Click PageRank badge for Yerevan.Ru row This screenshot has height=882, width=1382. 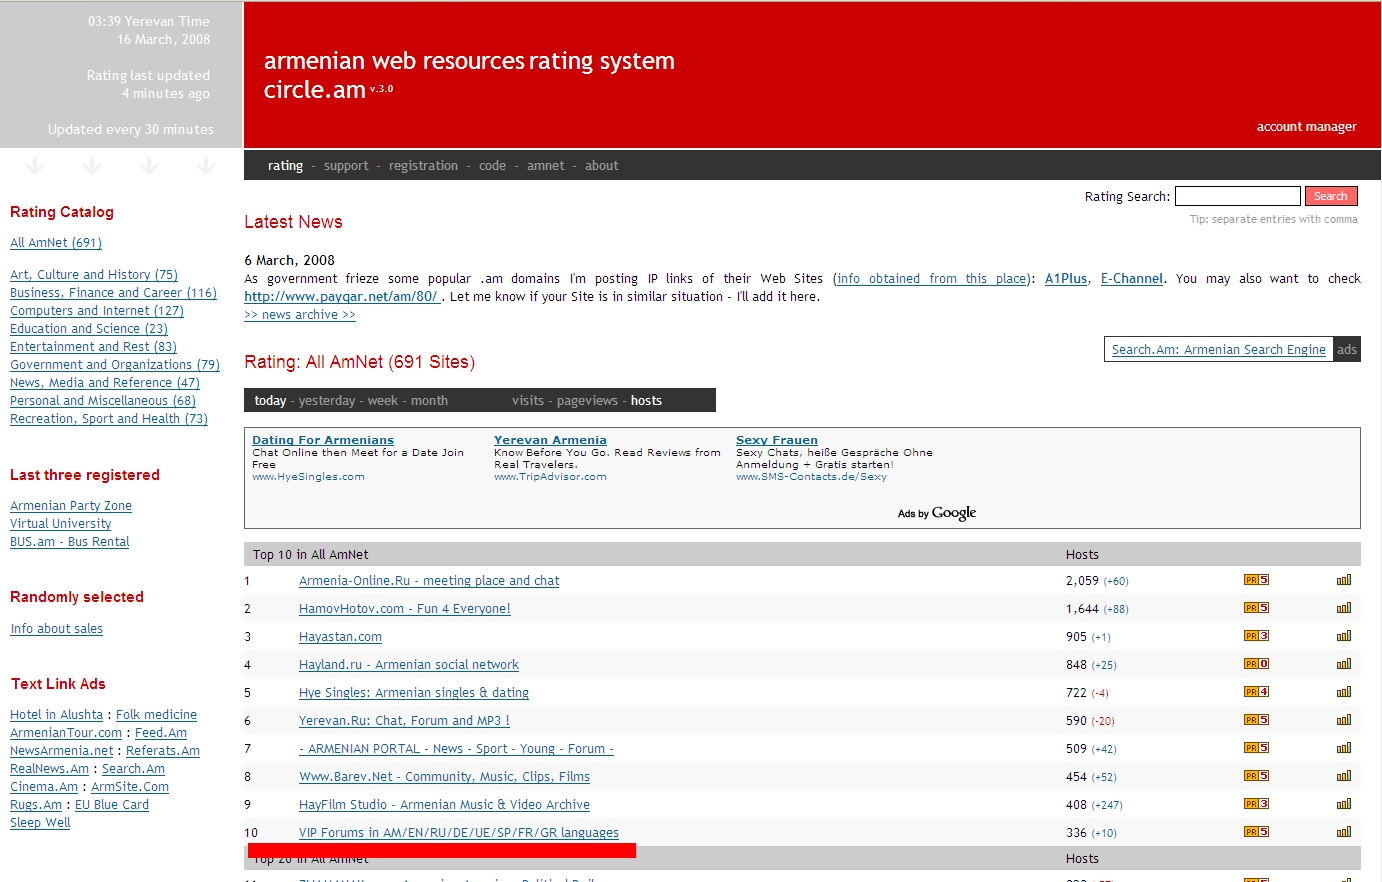pos(1256,720)
